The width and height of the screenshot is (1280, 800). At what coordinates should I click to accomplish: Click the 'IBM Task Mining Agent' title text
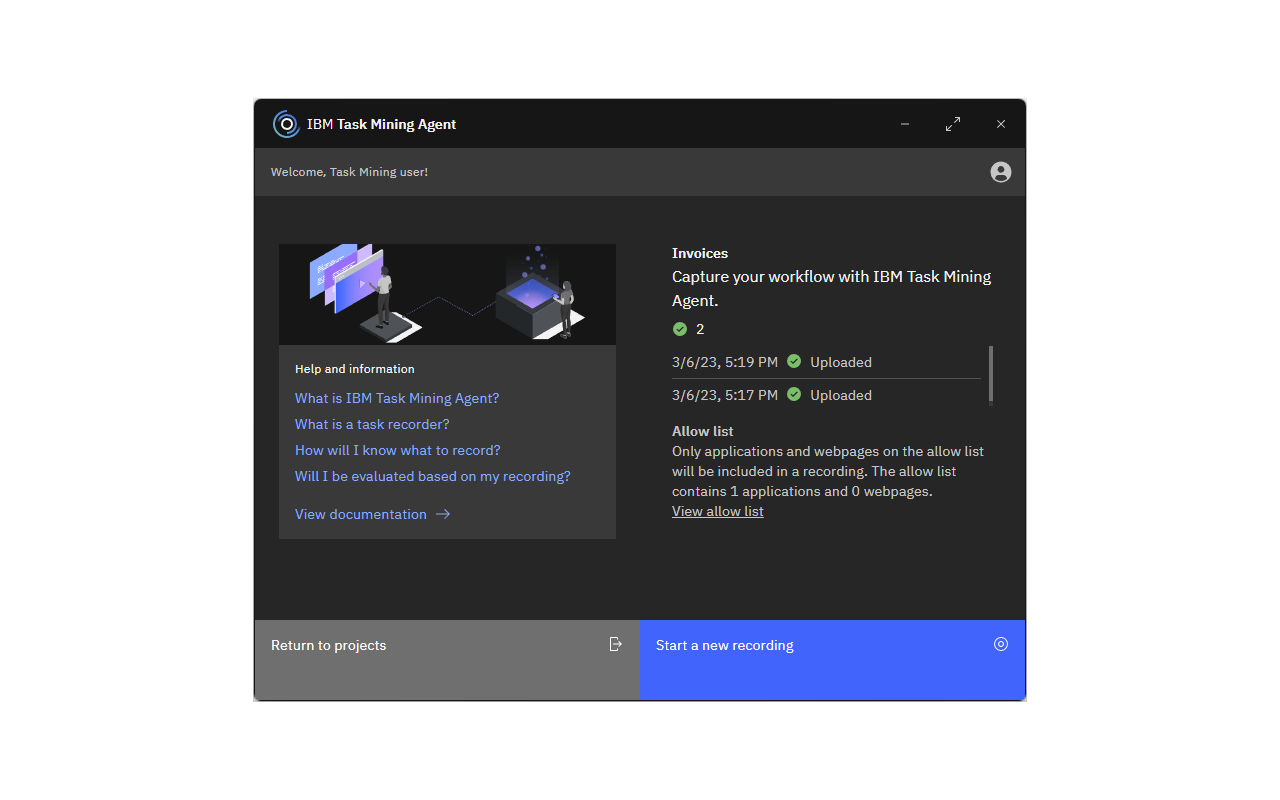[x=381, y=124]
